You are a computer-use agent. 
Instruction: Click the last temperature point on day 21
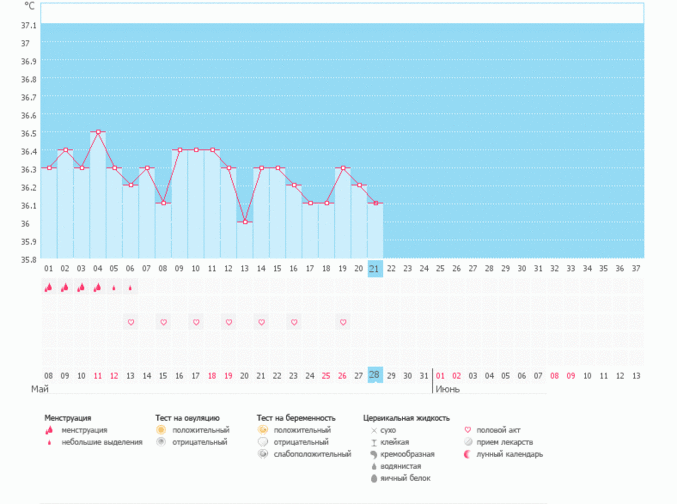pos(375,204)
